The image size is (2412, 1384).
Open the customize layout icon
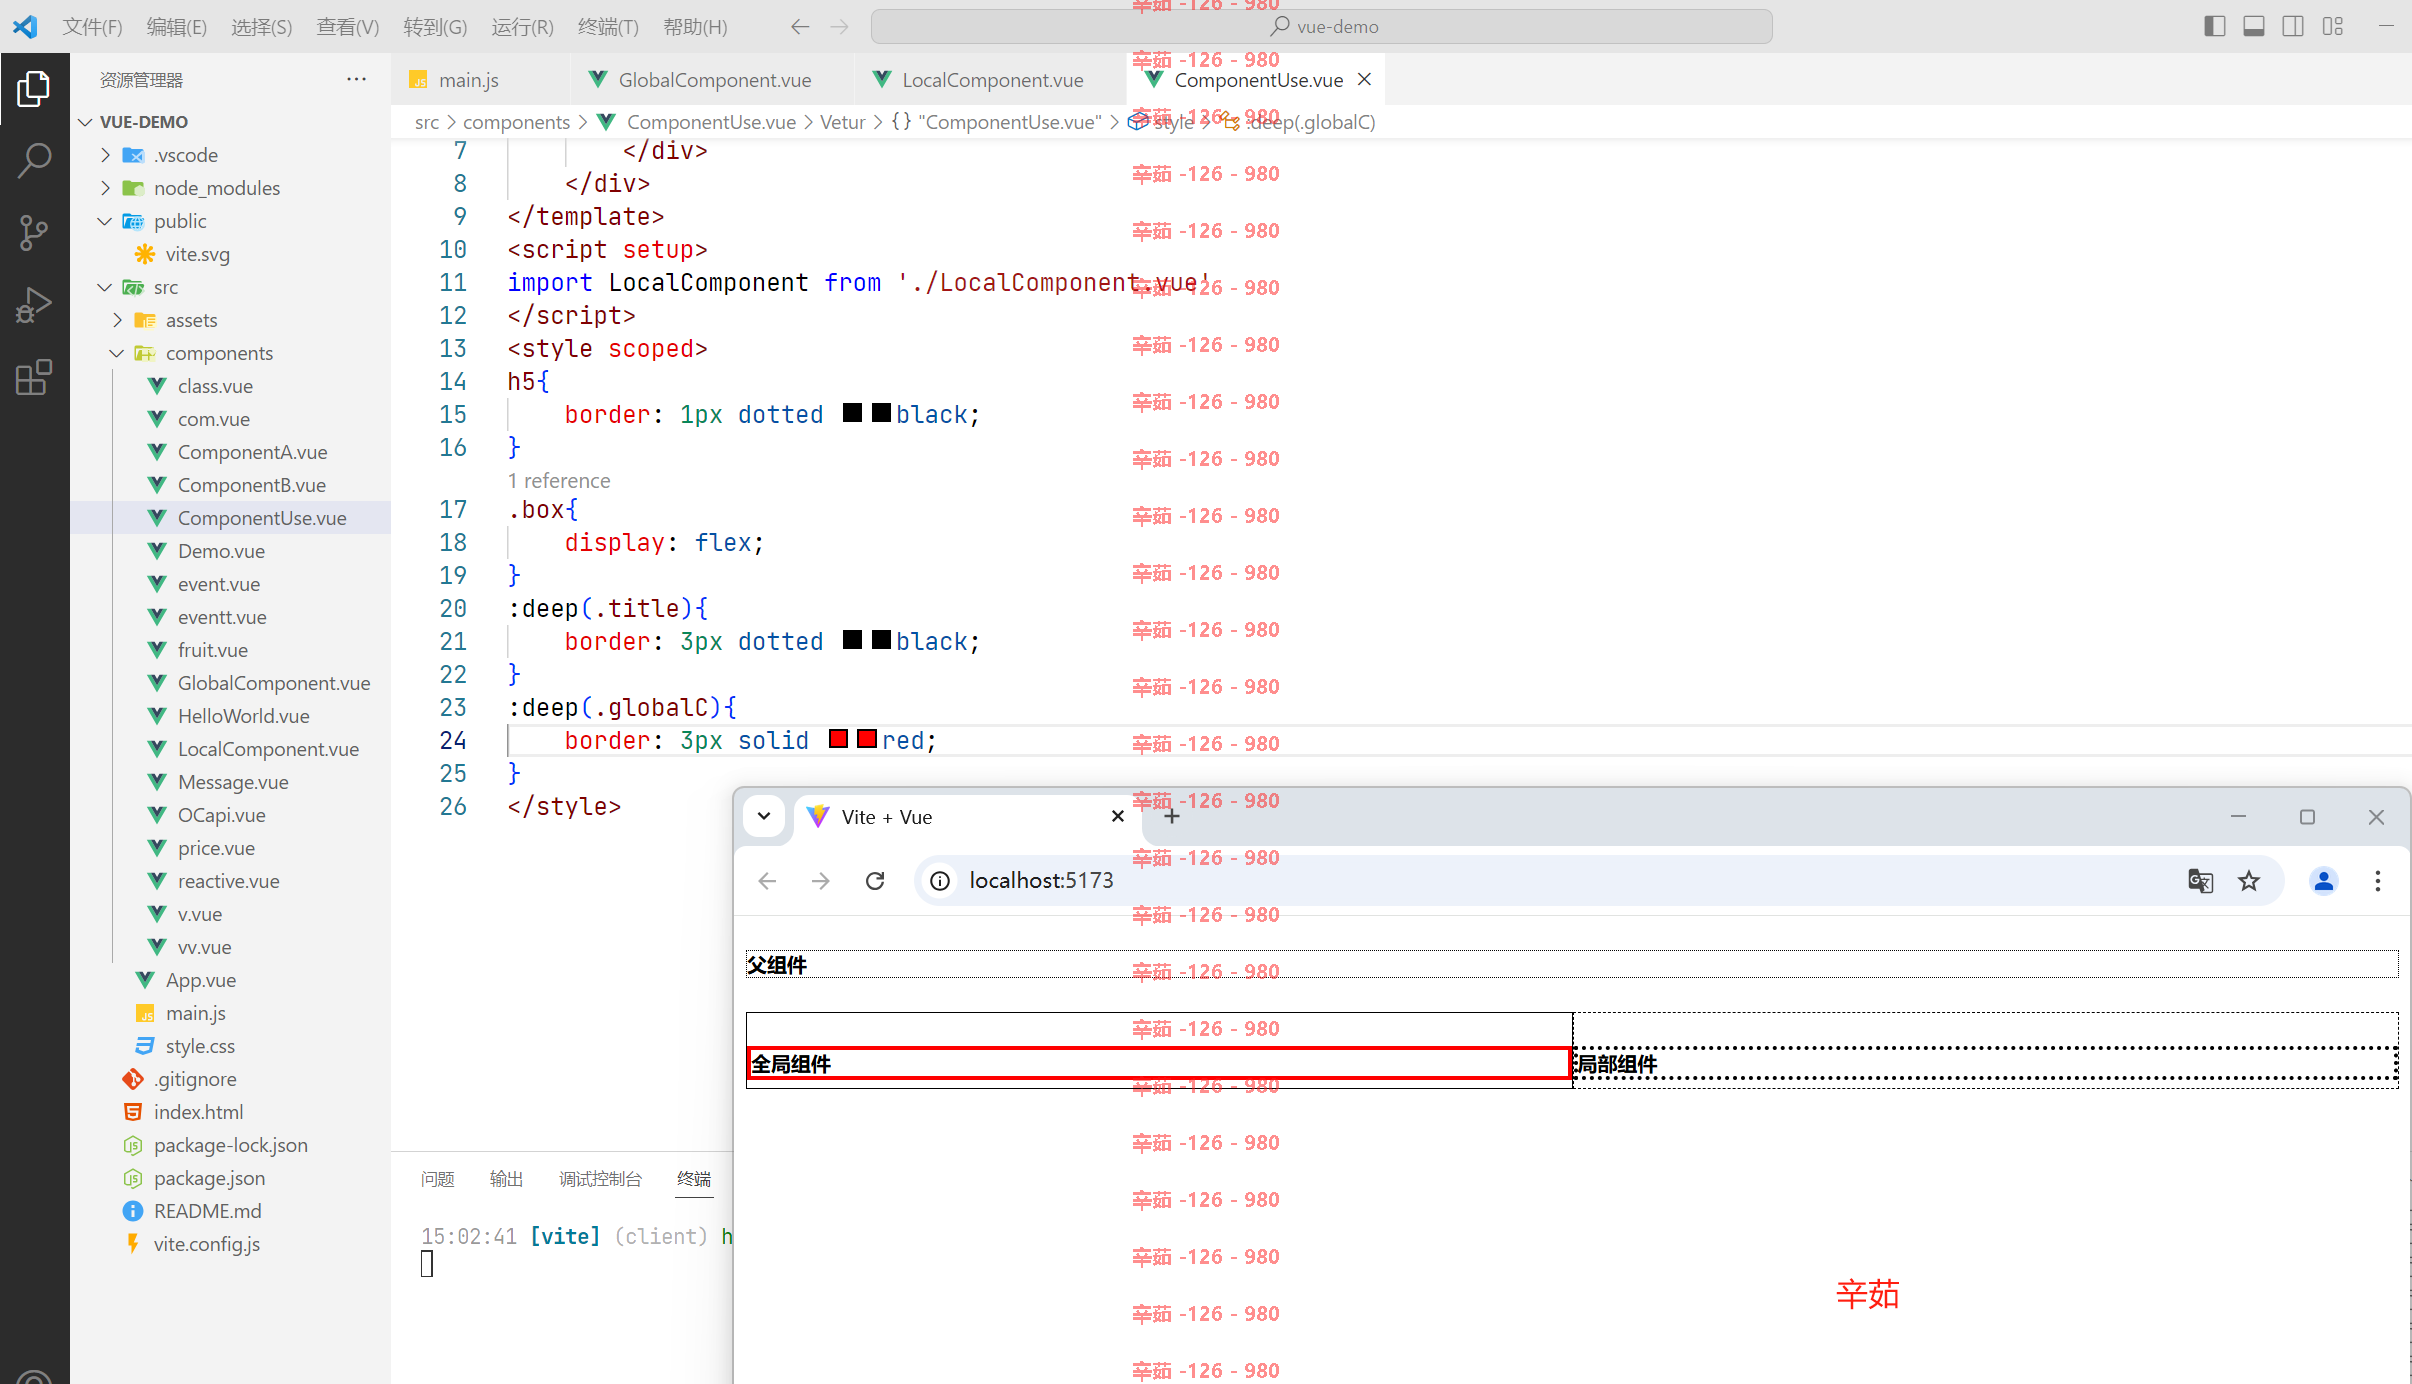(2333, 26)
